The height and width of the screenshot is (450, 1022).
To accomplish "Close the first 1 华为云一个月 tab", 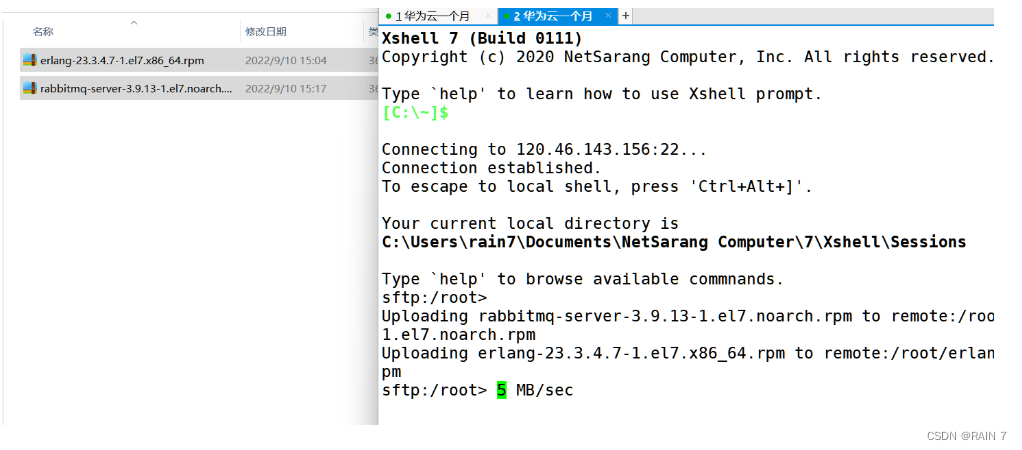I will 487,15.
